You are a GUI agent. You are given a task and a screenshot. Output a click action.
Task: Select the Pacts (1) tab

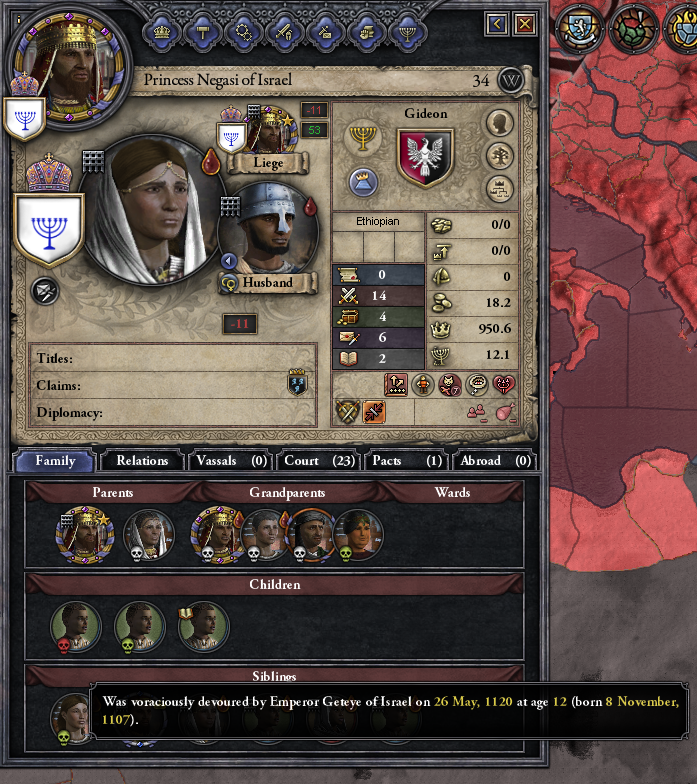coord(407,460)
